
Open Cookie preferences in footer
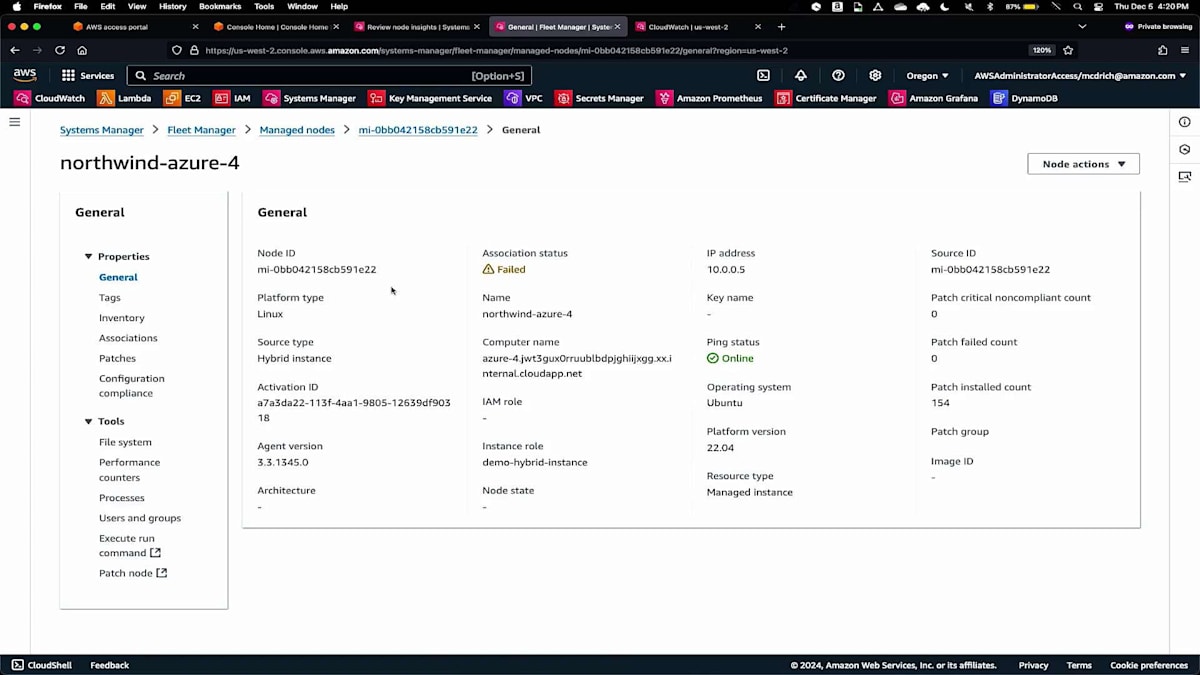pyautogui.click(x=1149, y=665)
